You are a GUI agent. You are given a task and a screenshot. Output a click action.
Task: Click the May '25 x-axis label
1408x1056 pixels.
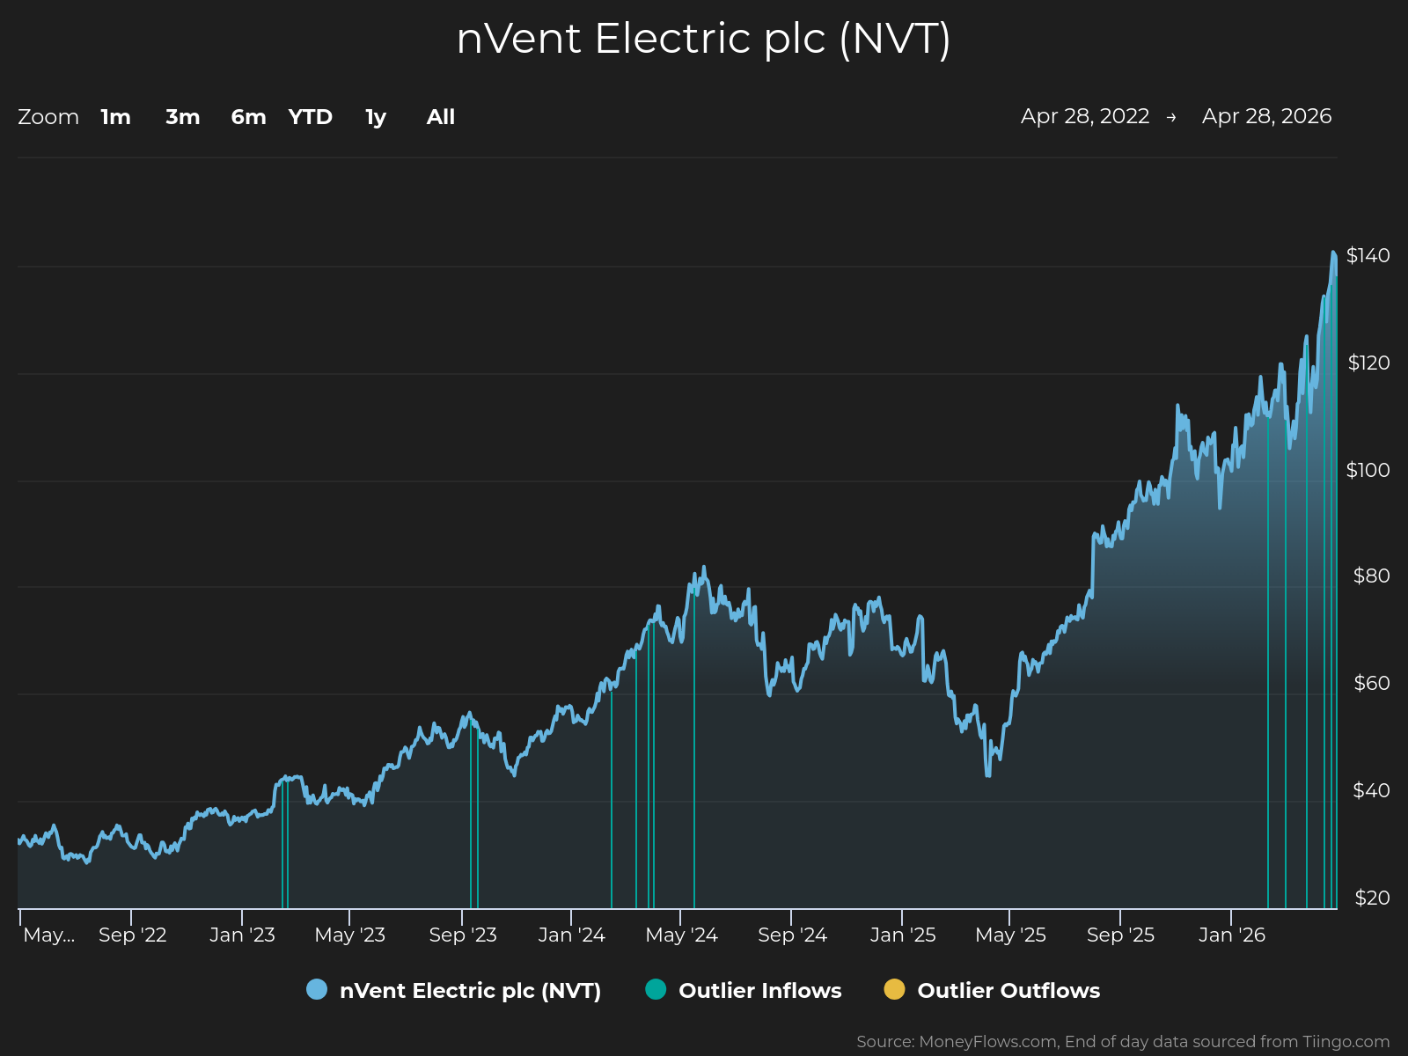[1011, 935]
